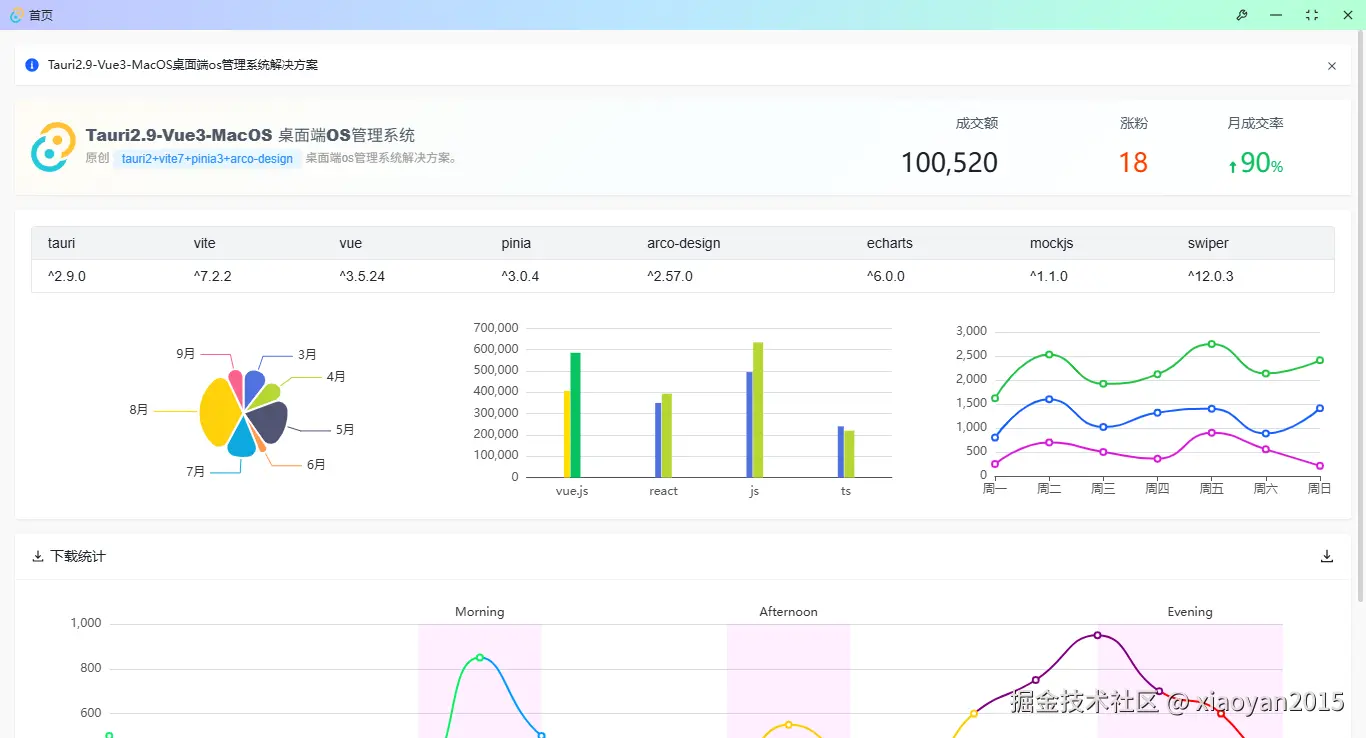Click the blue info icon in alert banner
This screenshot has height=738, width=1366.
click(x=32, y=65)
